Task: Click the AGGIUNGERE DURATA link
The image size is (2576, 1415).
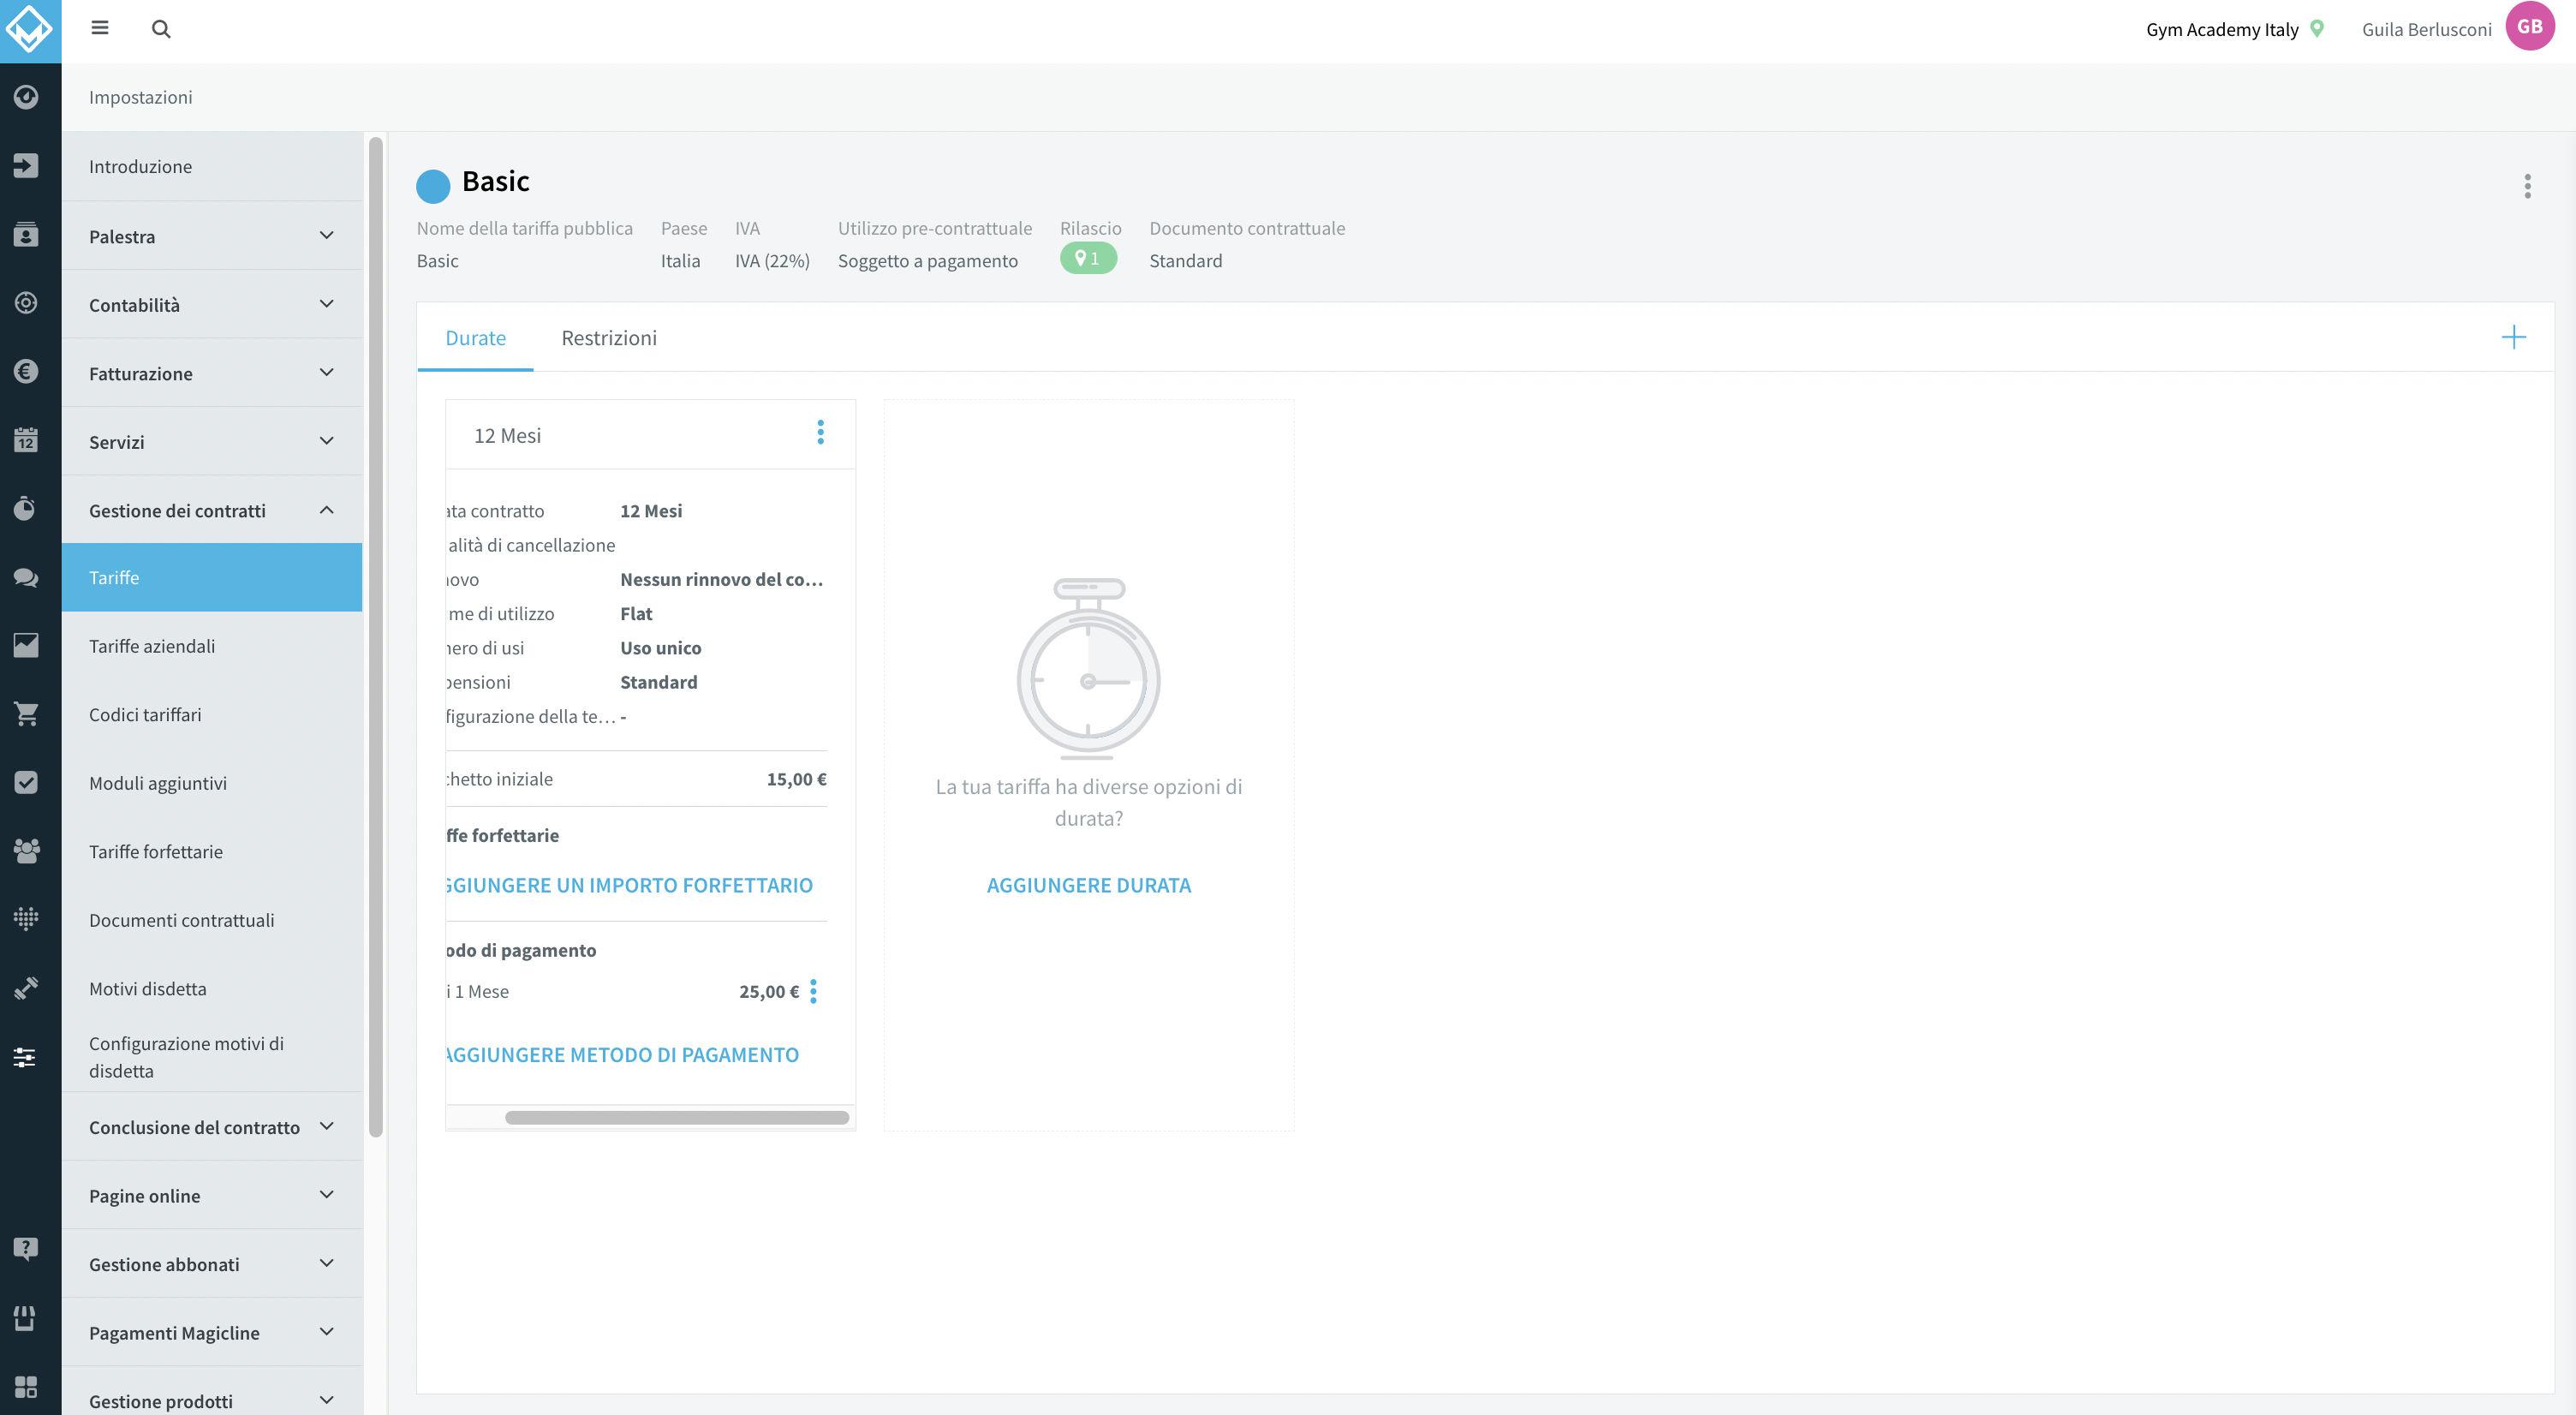Action: coord(1088,885)
